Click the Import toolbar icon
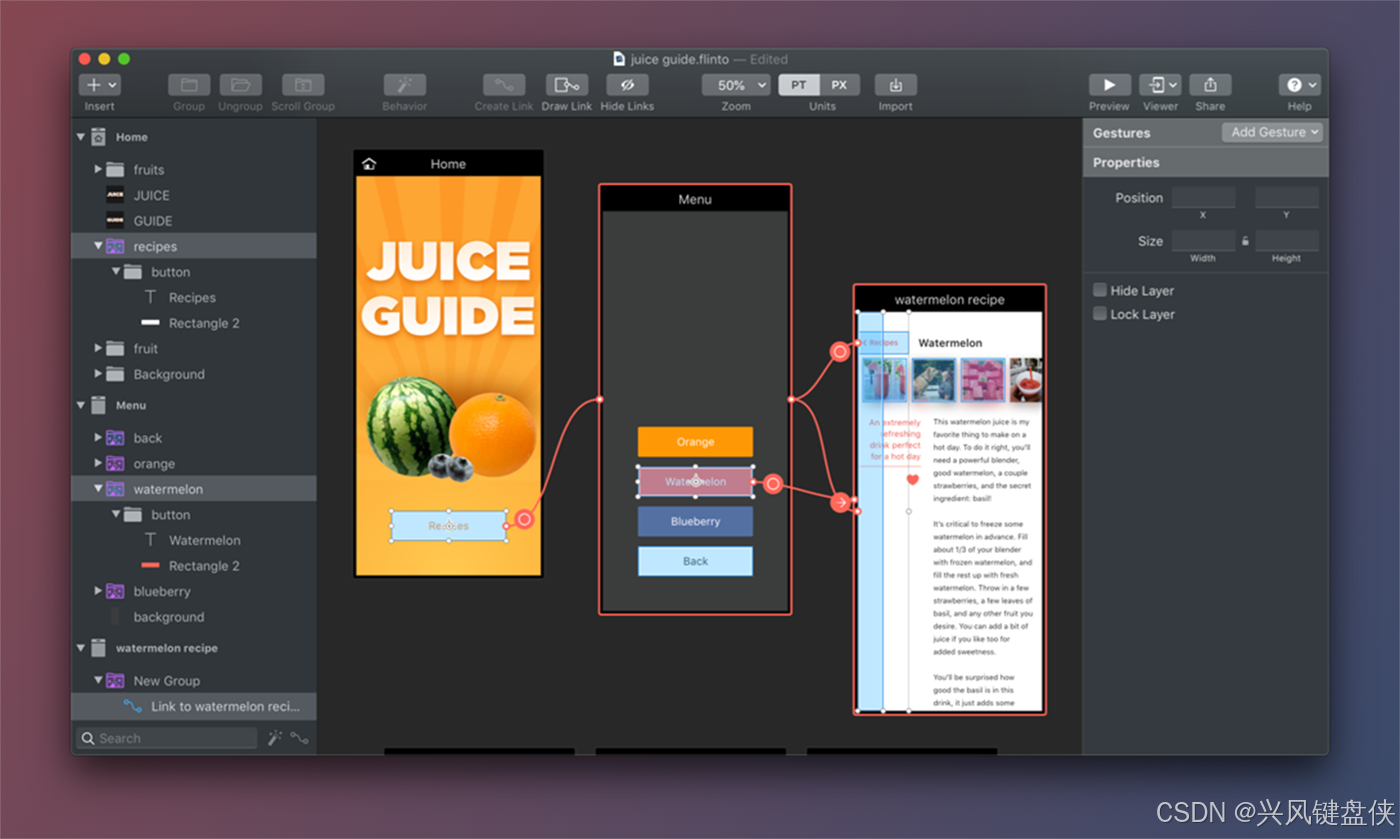The height and width of the screenshot is (839, 1400). [896, 85]
